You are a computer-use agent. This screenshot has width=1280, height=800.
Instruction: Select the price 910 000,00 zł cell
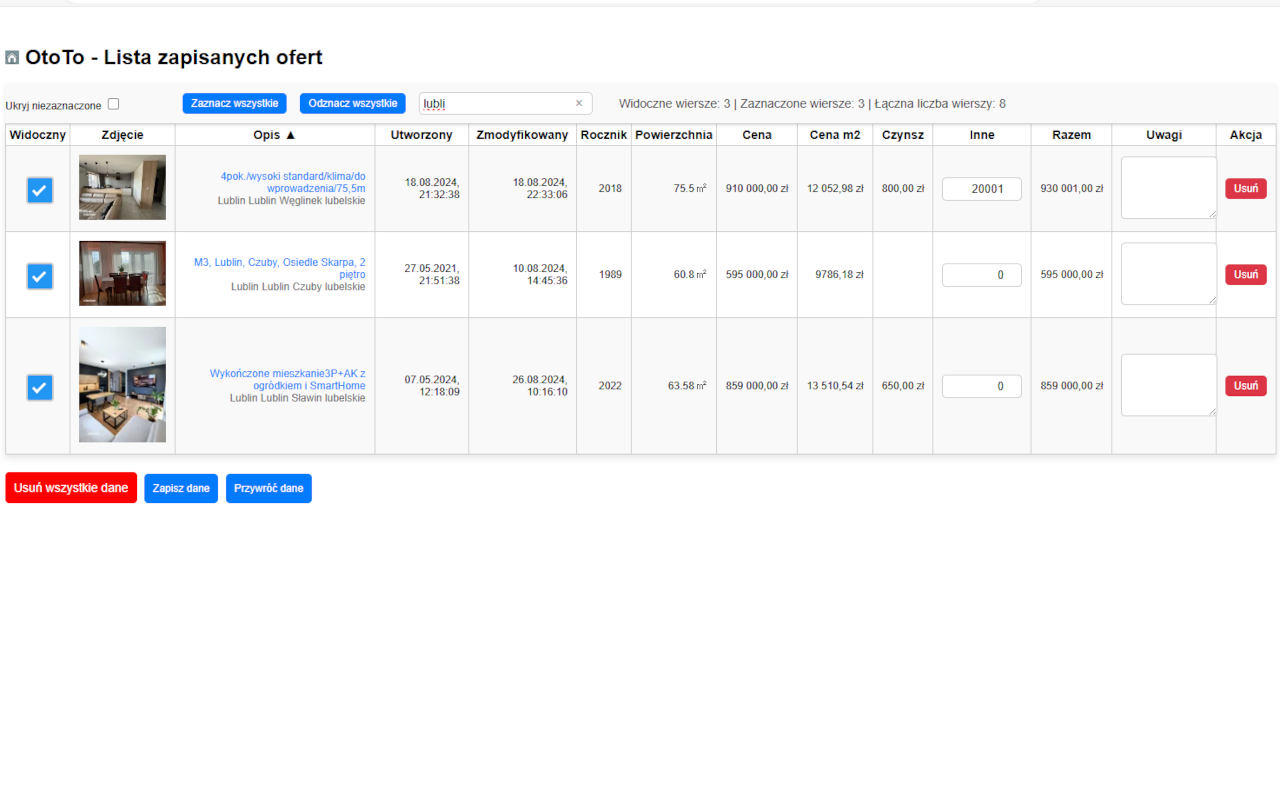[757, 189]
